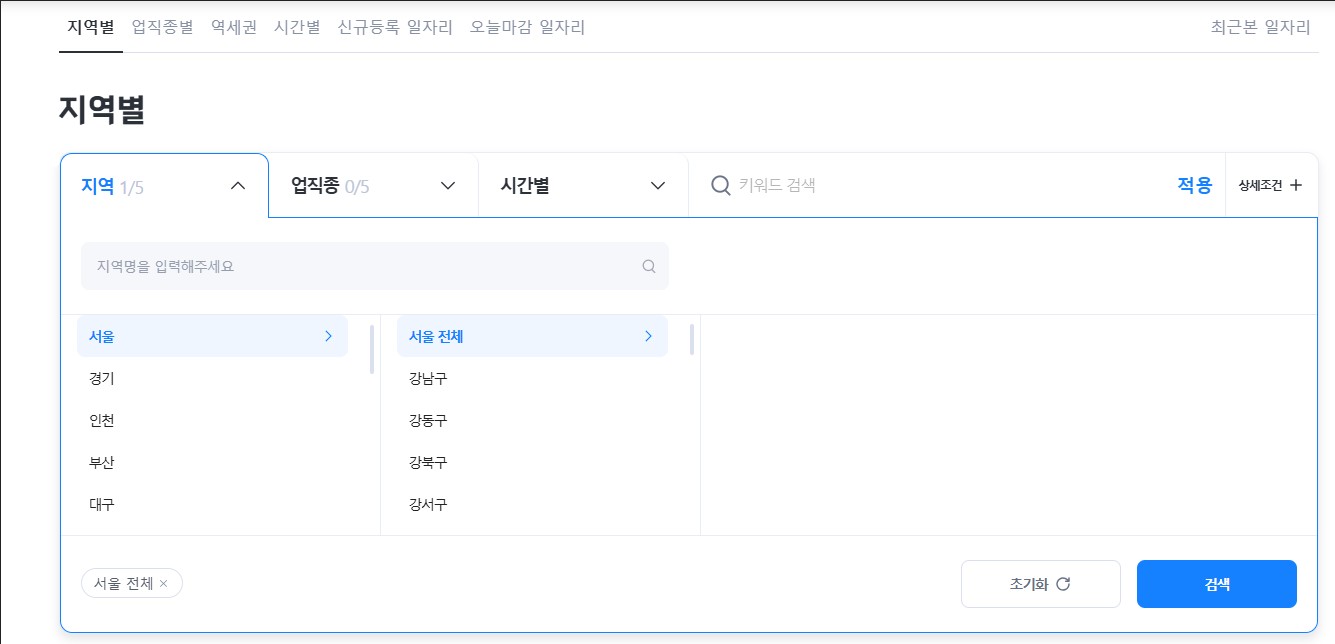Click the magnifier icon in the keyword search field
Screen dimensions: 1335x644
click(x=719, y=185)
